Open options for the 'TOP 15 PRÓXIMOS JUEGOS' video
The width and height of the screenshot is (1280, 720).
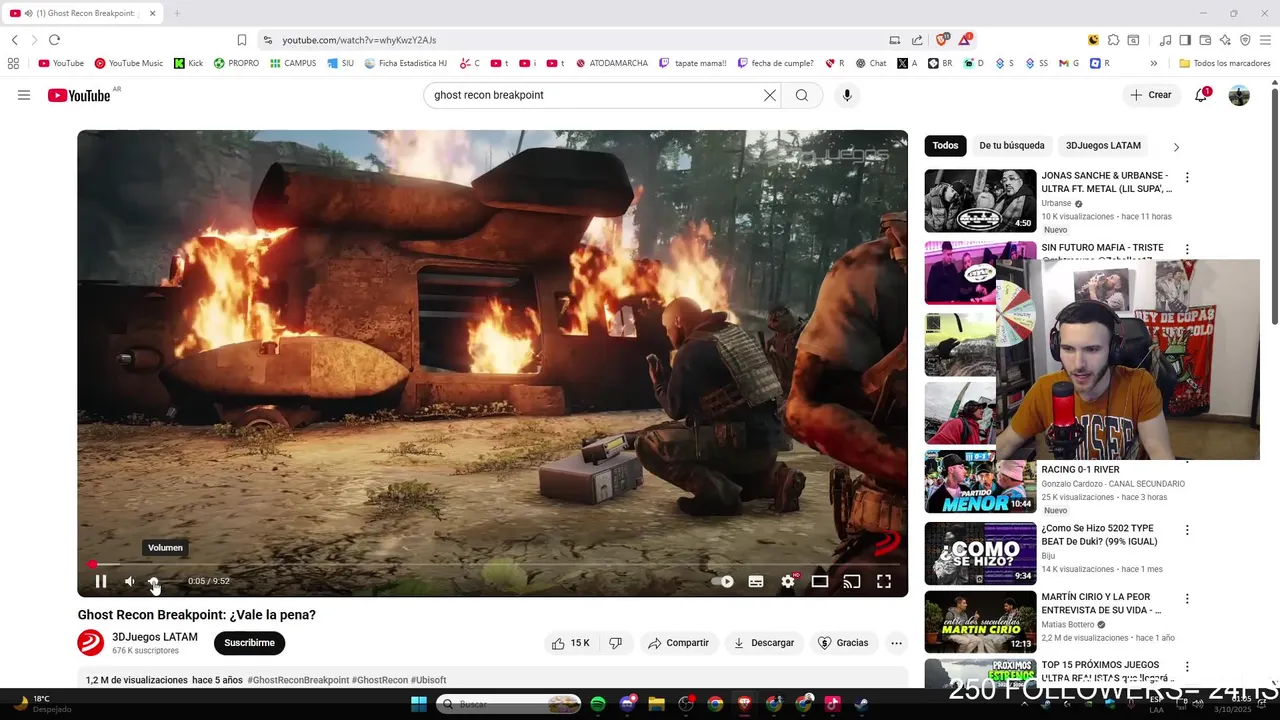point(1187,667)
